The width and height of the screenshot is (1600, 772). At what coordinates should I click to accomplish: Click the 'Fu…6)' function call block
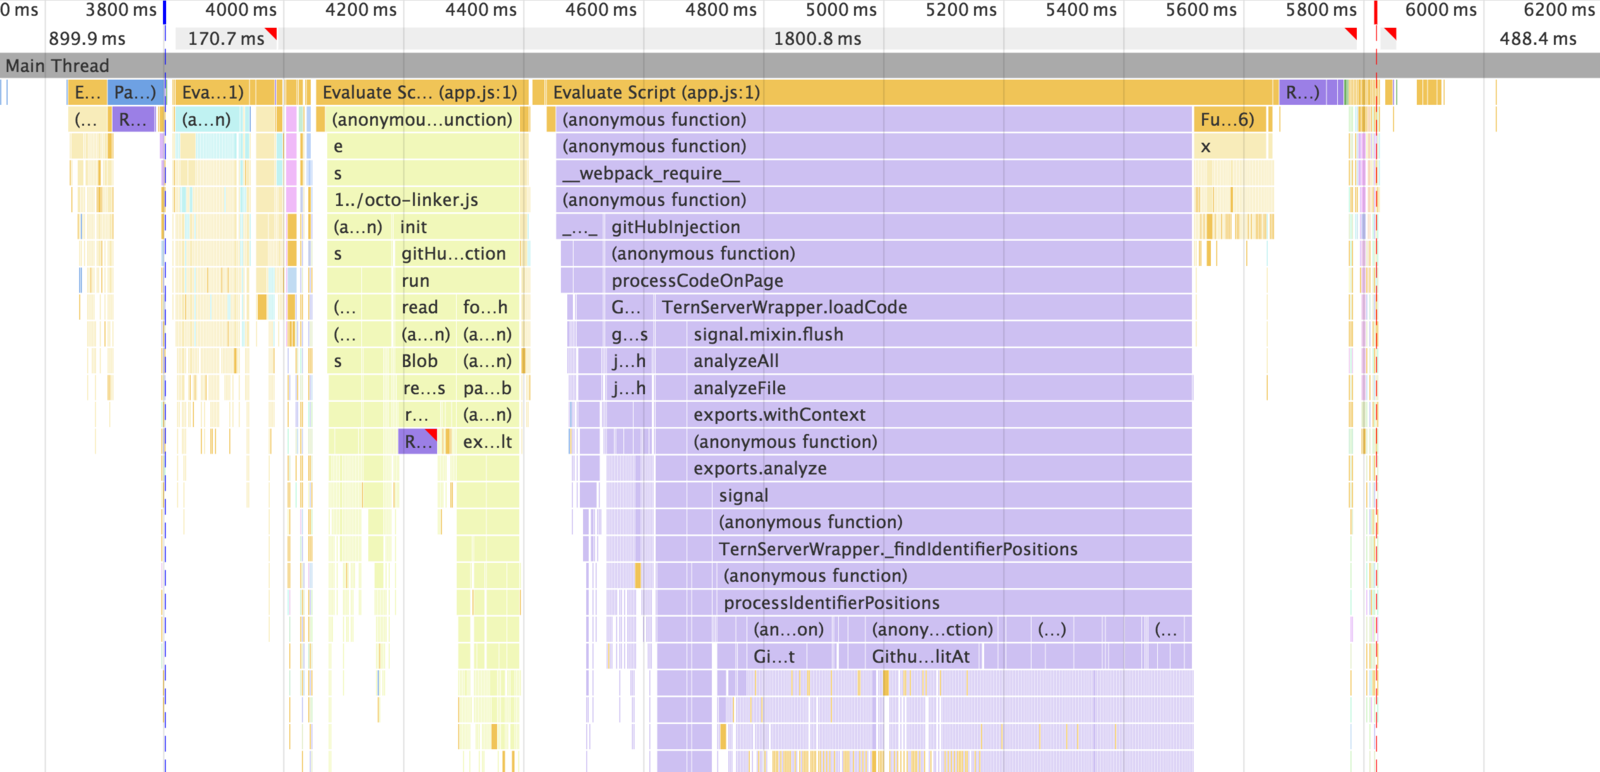tap(1231, 120)
